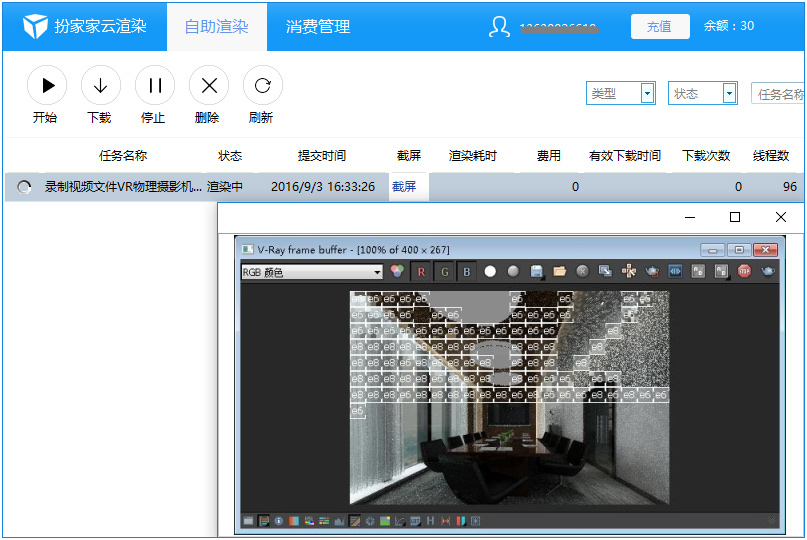Viewport: 807px width, 540px height.
Task: Click the 充值 recharge button
Action: click(x=659, y=27)
